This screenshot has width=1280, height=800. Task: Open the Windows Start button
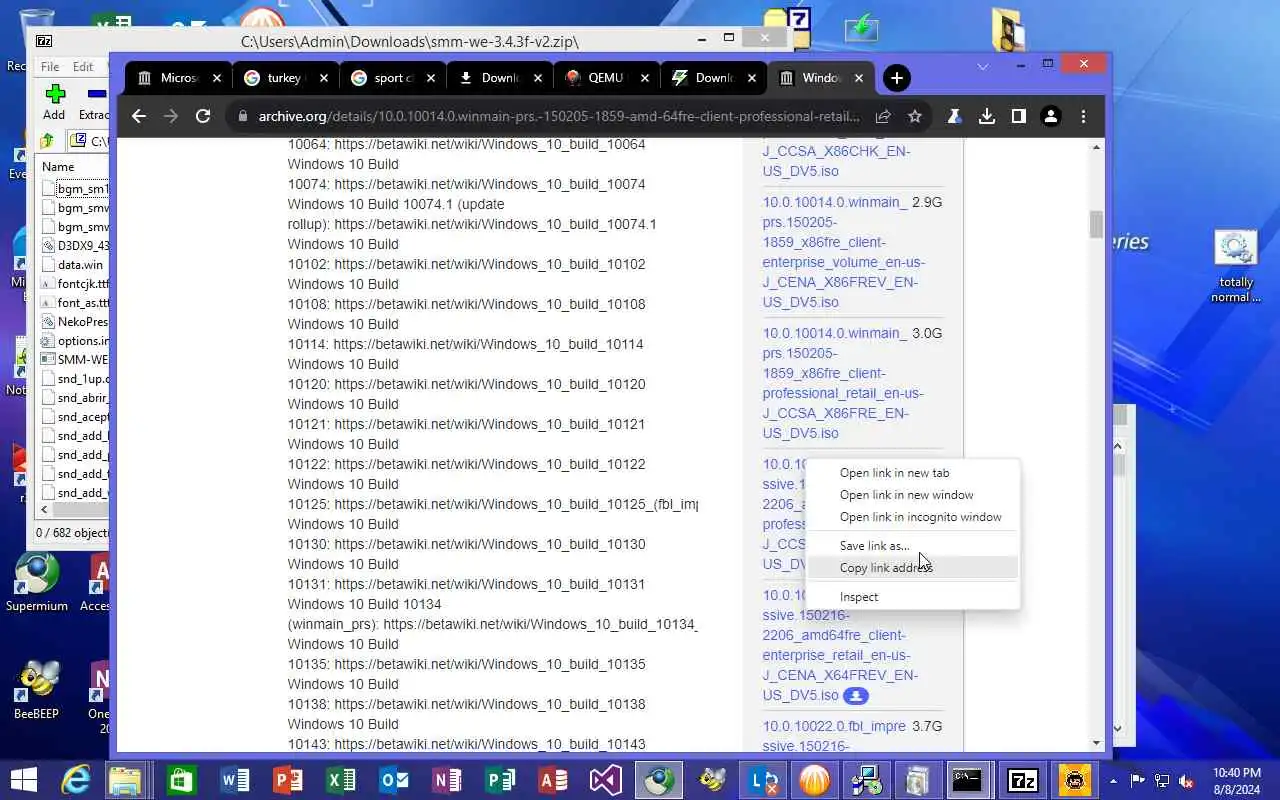coord(24,780)
